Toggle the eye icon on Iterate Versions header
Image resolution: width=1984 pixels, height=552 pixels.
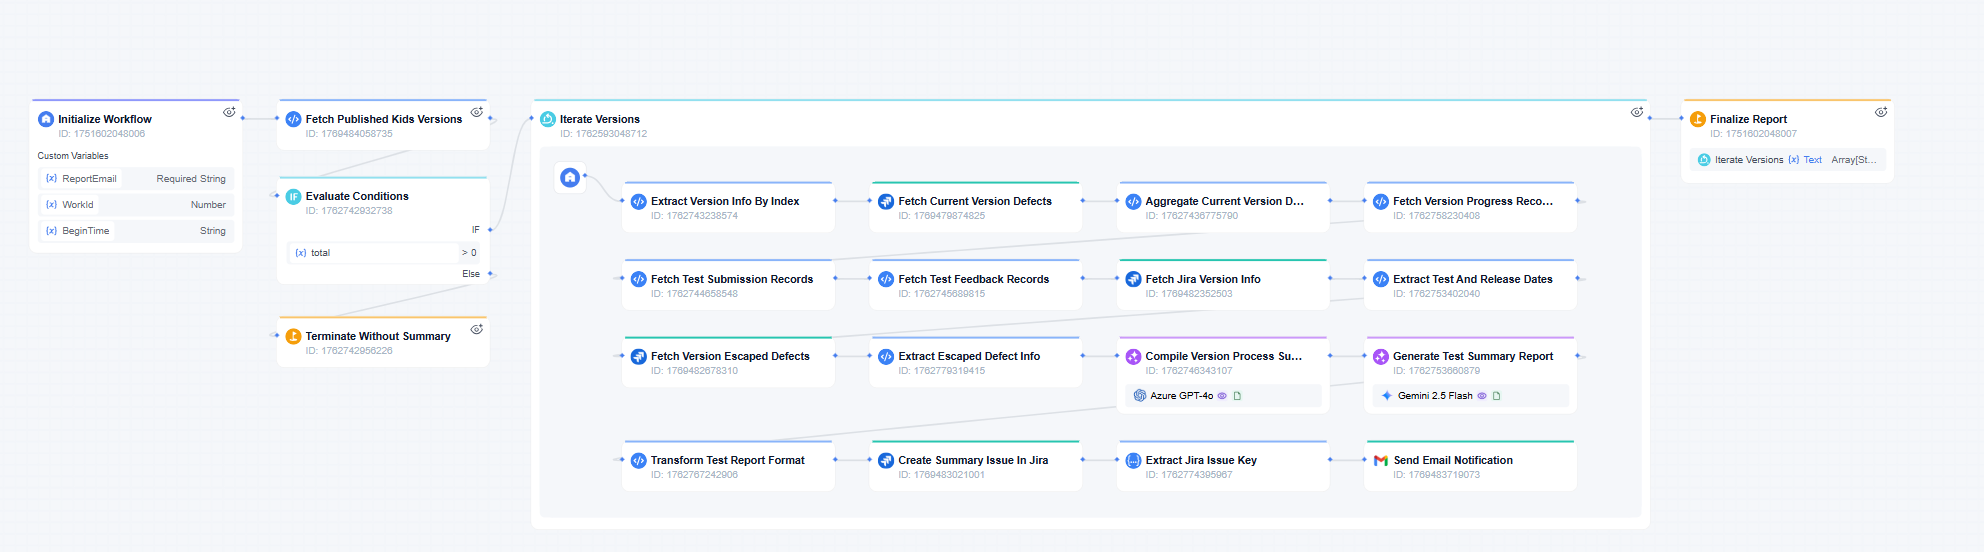1636,112
